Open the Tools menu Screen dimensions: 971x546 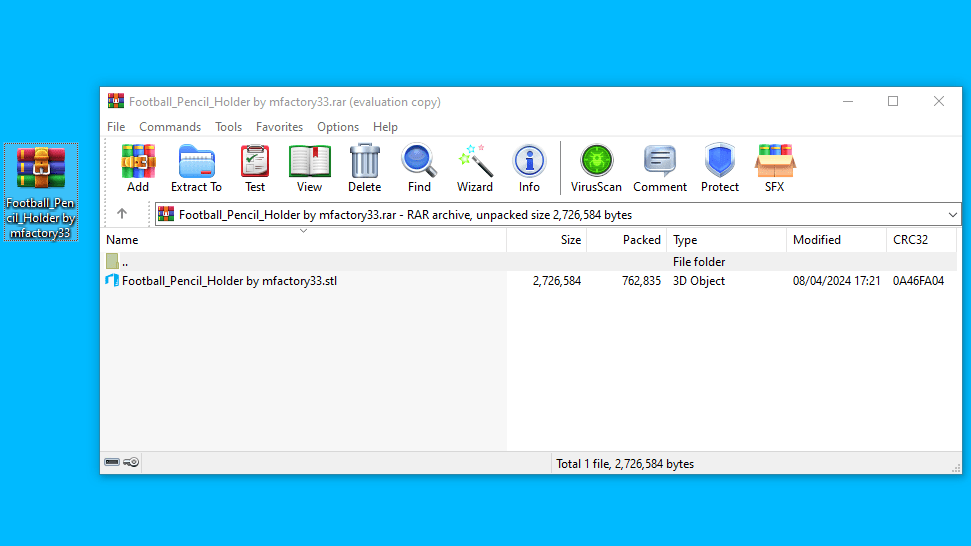(x=229, y=126)
